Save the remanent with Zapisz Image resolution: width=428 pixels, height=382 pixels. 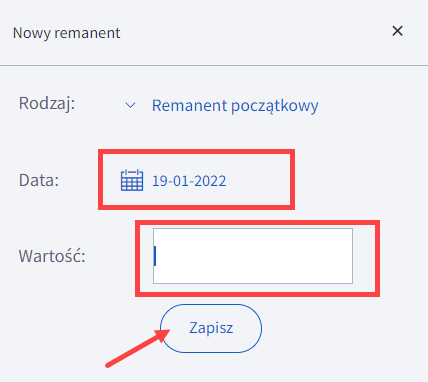click(x=211, y=328)
